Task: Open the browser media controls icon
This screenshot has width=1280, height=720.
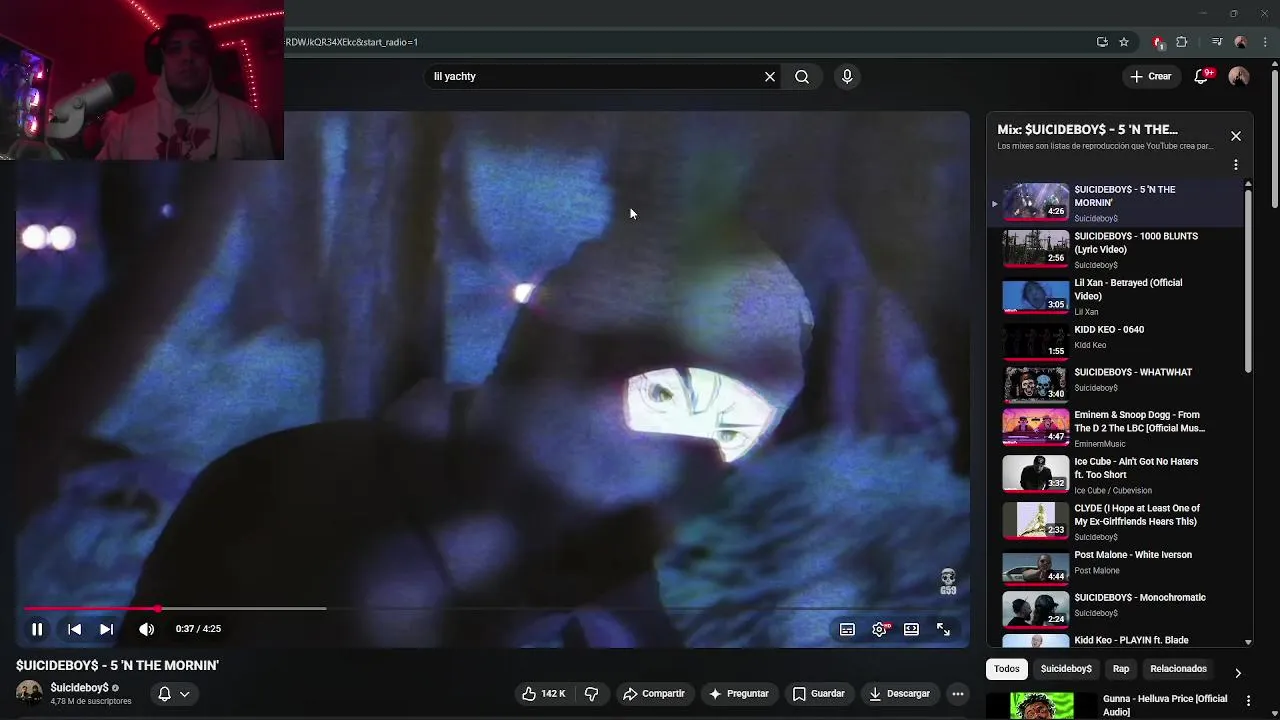Action: point(1217,42)
